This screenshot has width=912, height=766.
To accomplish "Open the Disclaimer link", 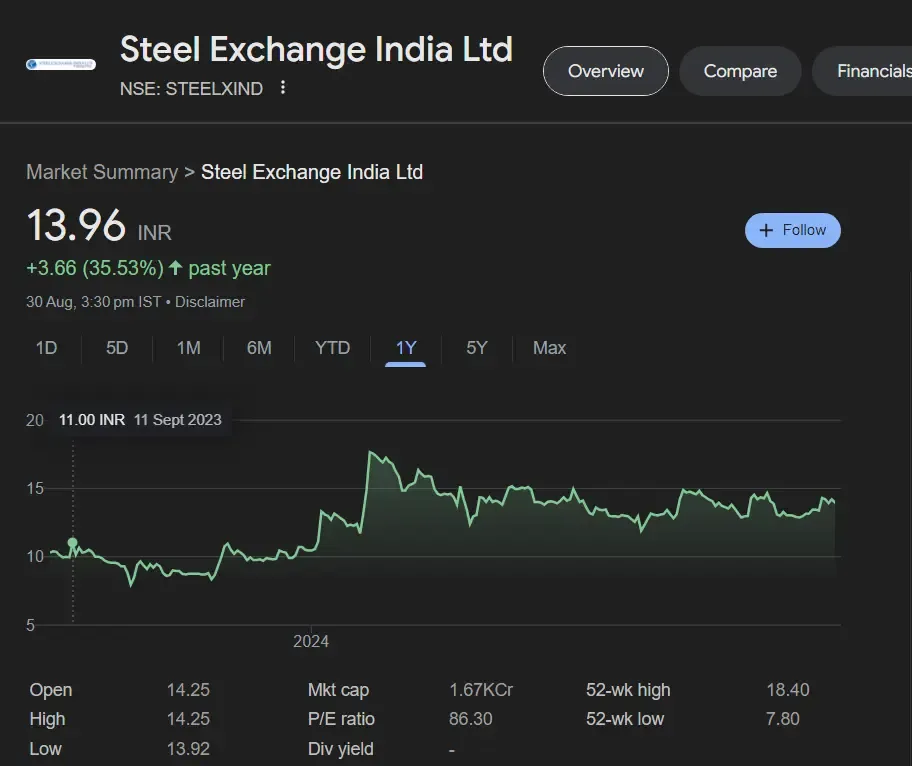I will click(210, 301).
